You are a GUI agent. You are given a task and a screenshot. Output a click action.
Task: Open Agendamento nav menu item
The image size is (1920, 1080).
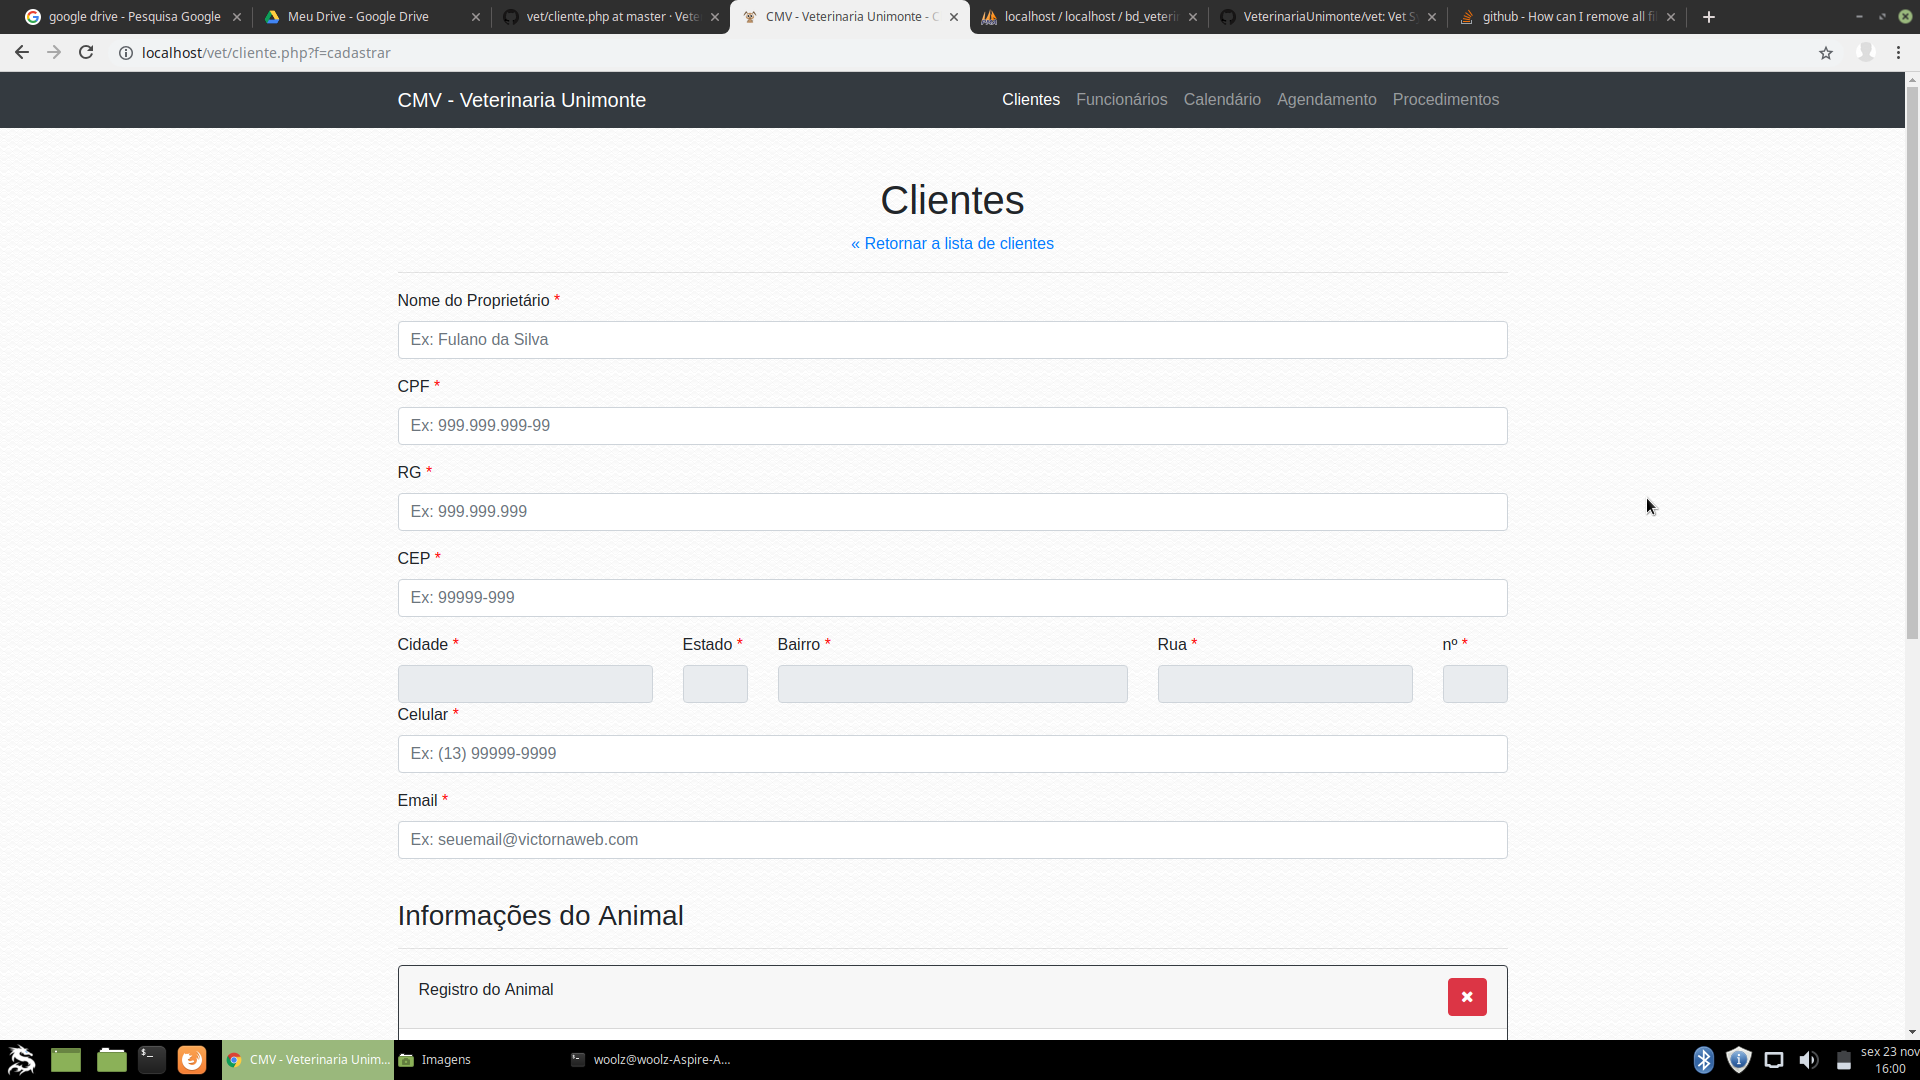click(x=1327, y=100)
